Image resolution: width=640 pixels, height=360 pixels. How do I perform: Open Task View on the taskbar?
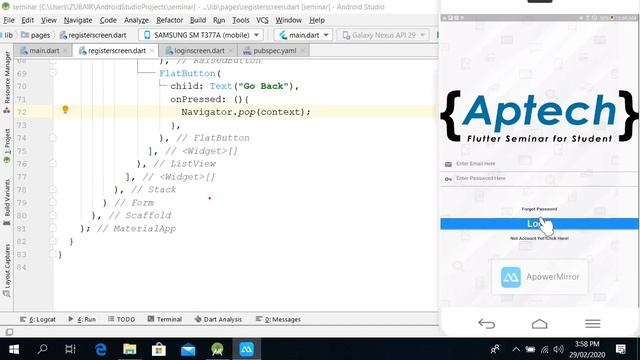tap(70, 349)
